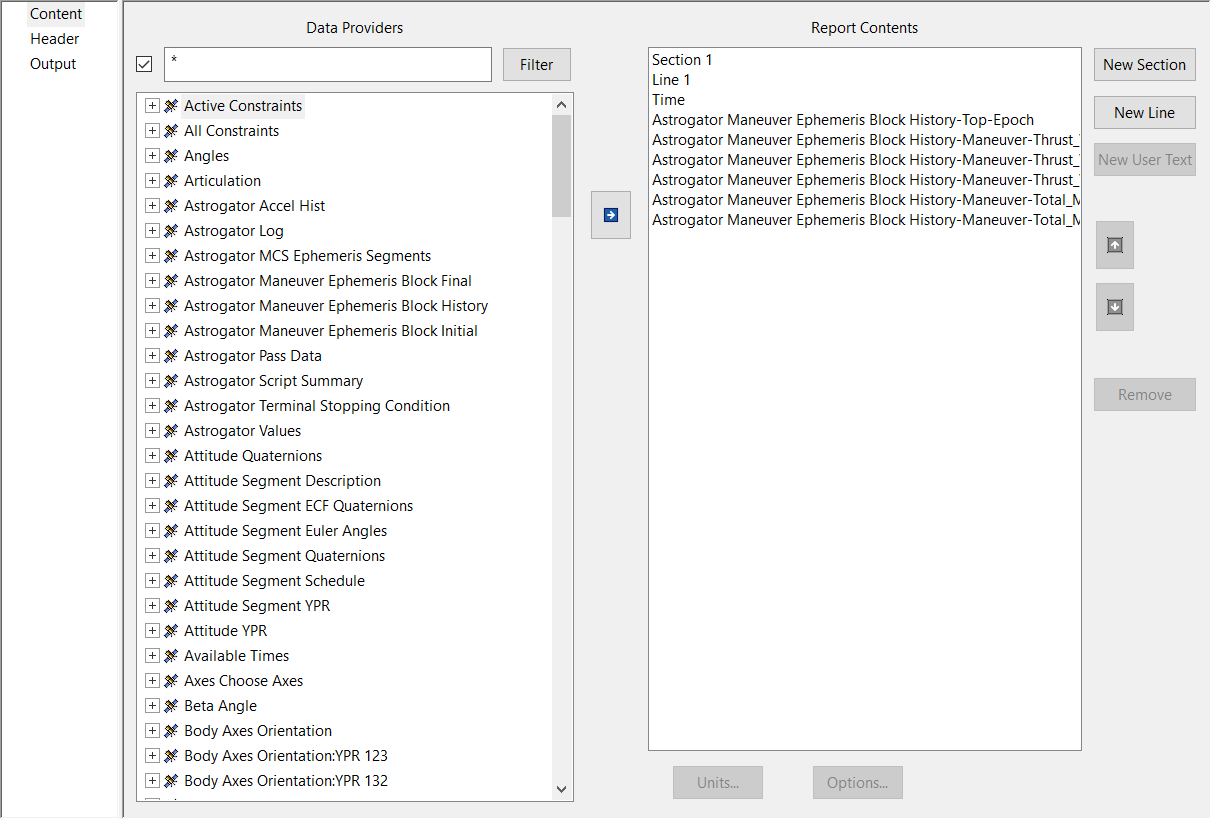Expand the Active Constraints node
The width and height of the screenshot is (1211, 819).
pos(152,105)
